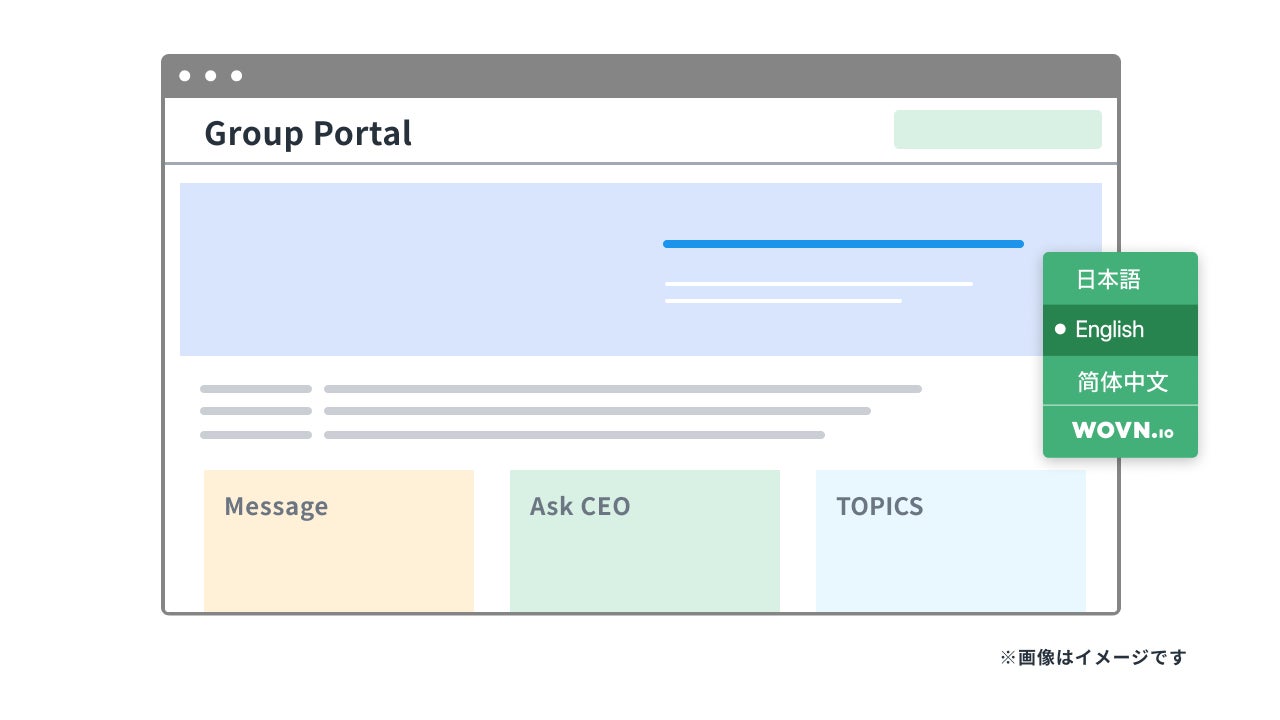
Task: Click the first window dot in title bar
Action: coord(185,76)
